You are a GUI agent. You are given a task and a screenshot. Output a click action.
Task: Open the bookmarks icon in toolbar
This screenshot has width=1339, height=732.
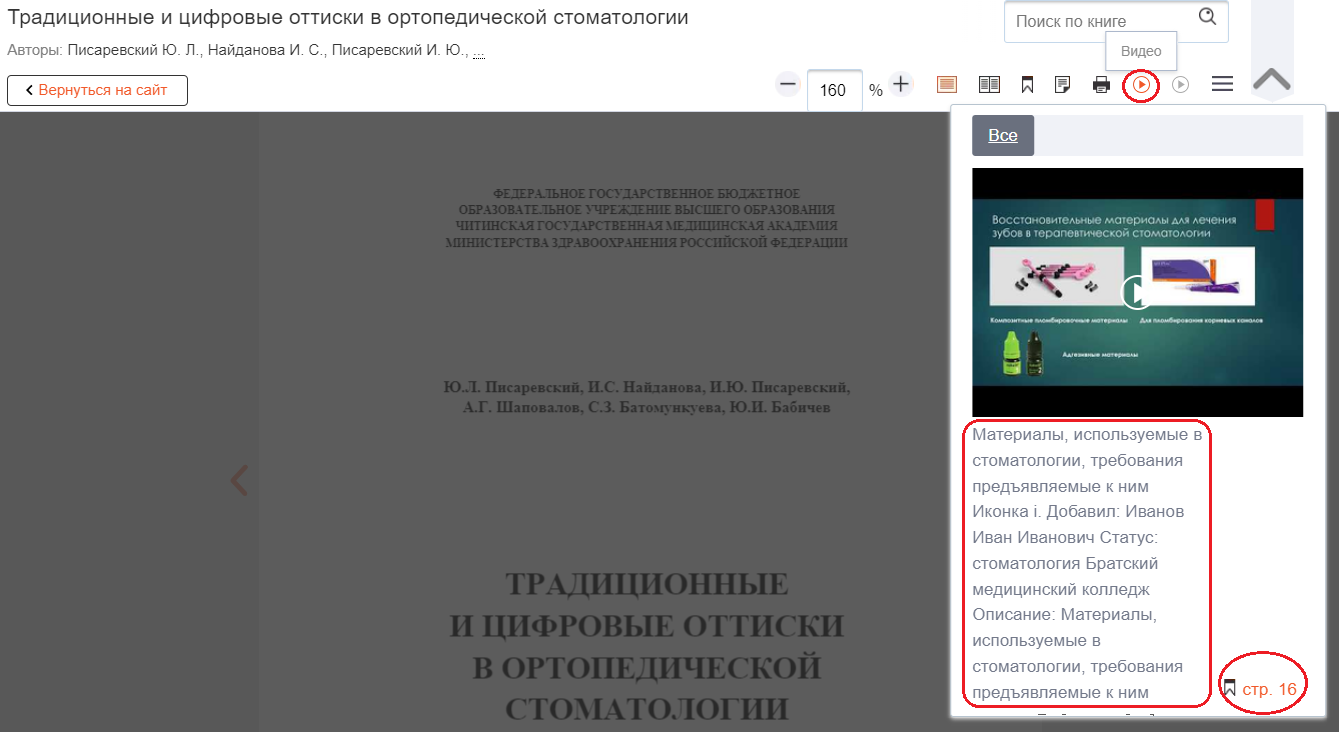1027,85
